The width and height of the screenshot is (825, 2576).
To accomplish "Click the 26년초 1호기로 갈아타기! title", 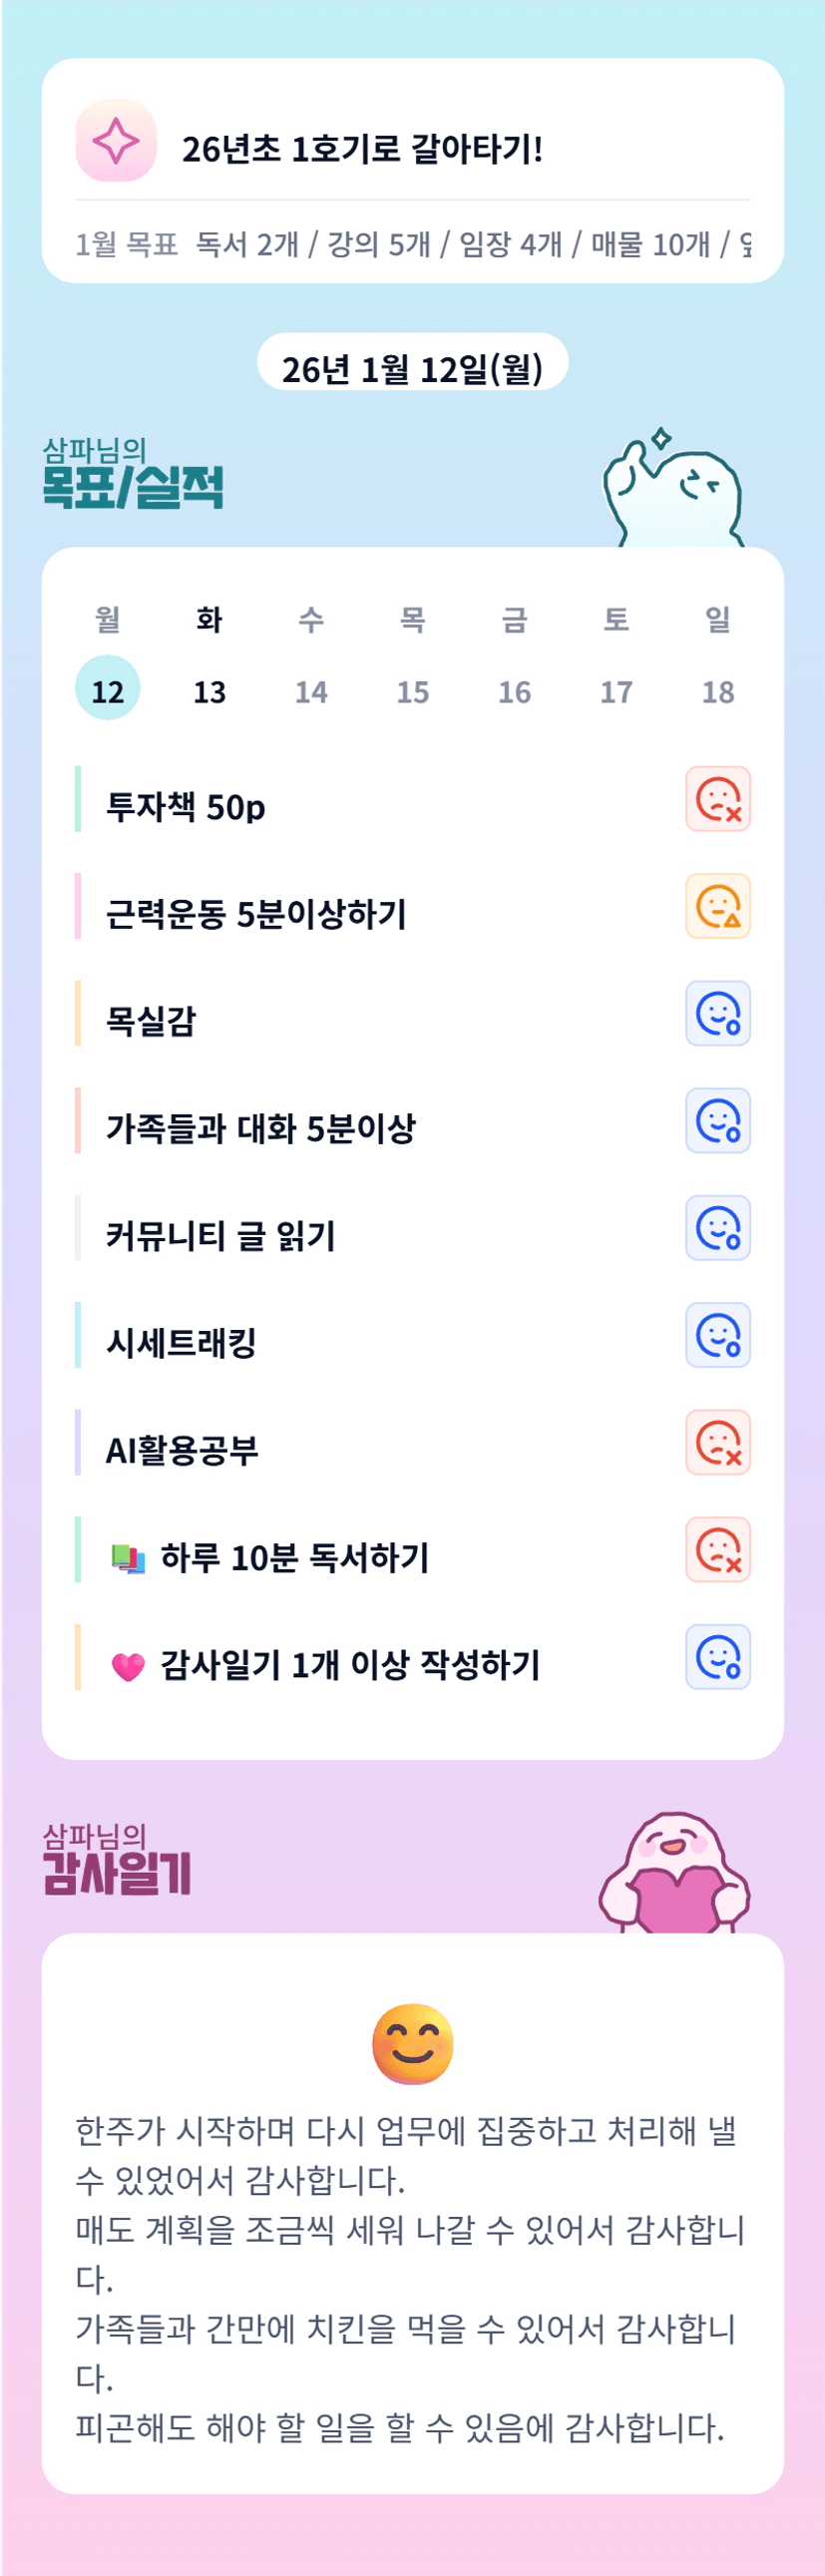I will point(362,149).
